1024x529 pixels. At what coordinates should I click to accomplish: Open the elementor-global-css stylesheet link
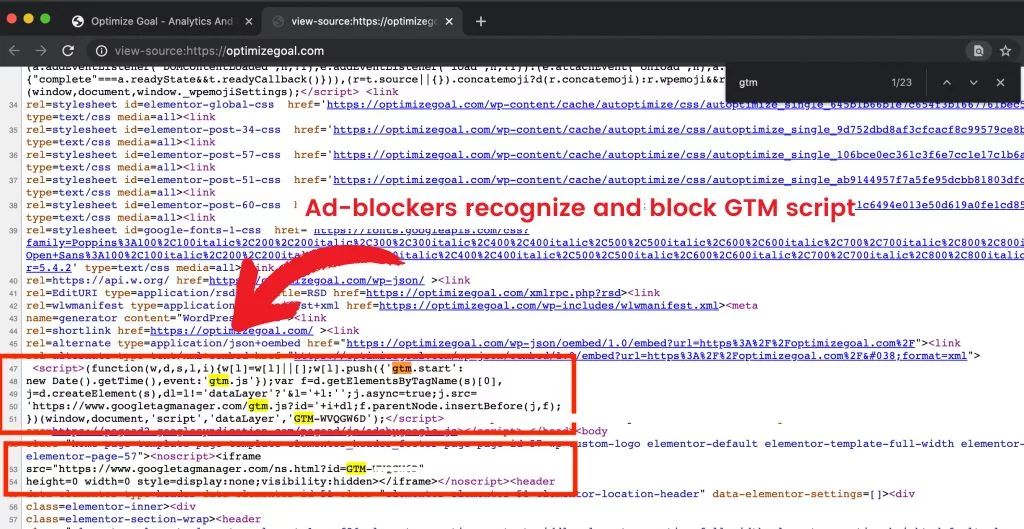point(675,104)
